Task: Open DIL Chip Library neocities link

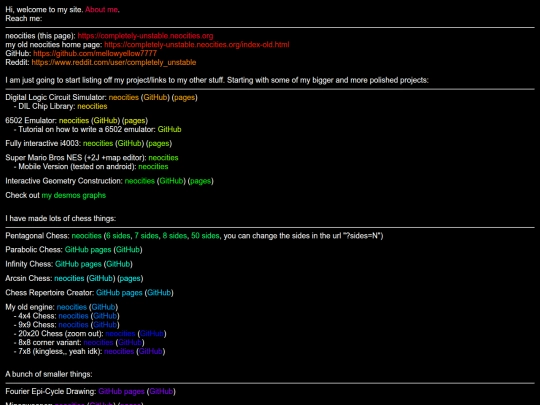Action: (92, 106)
